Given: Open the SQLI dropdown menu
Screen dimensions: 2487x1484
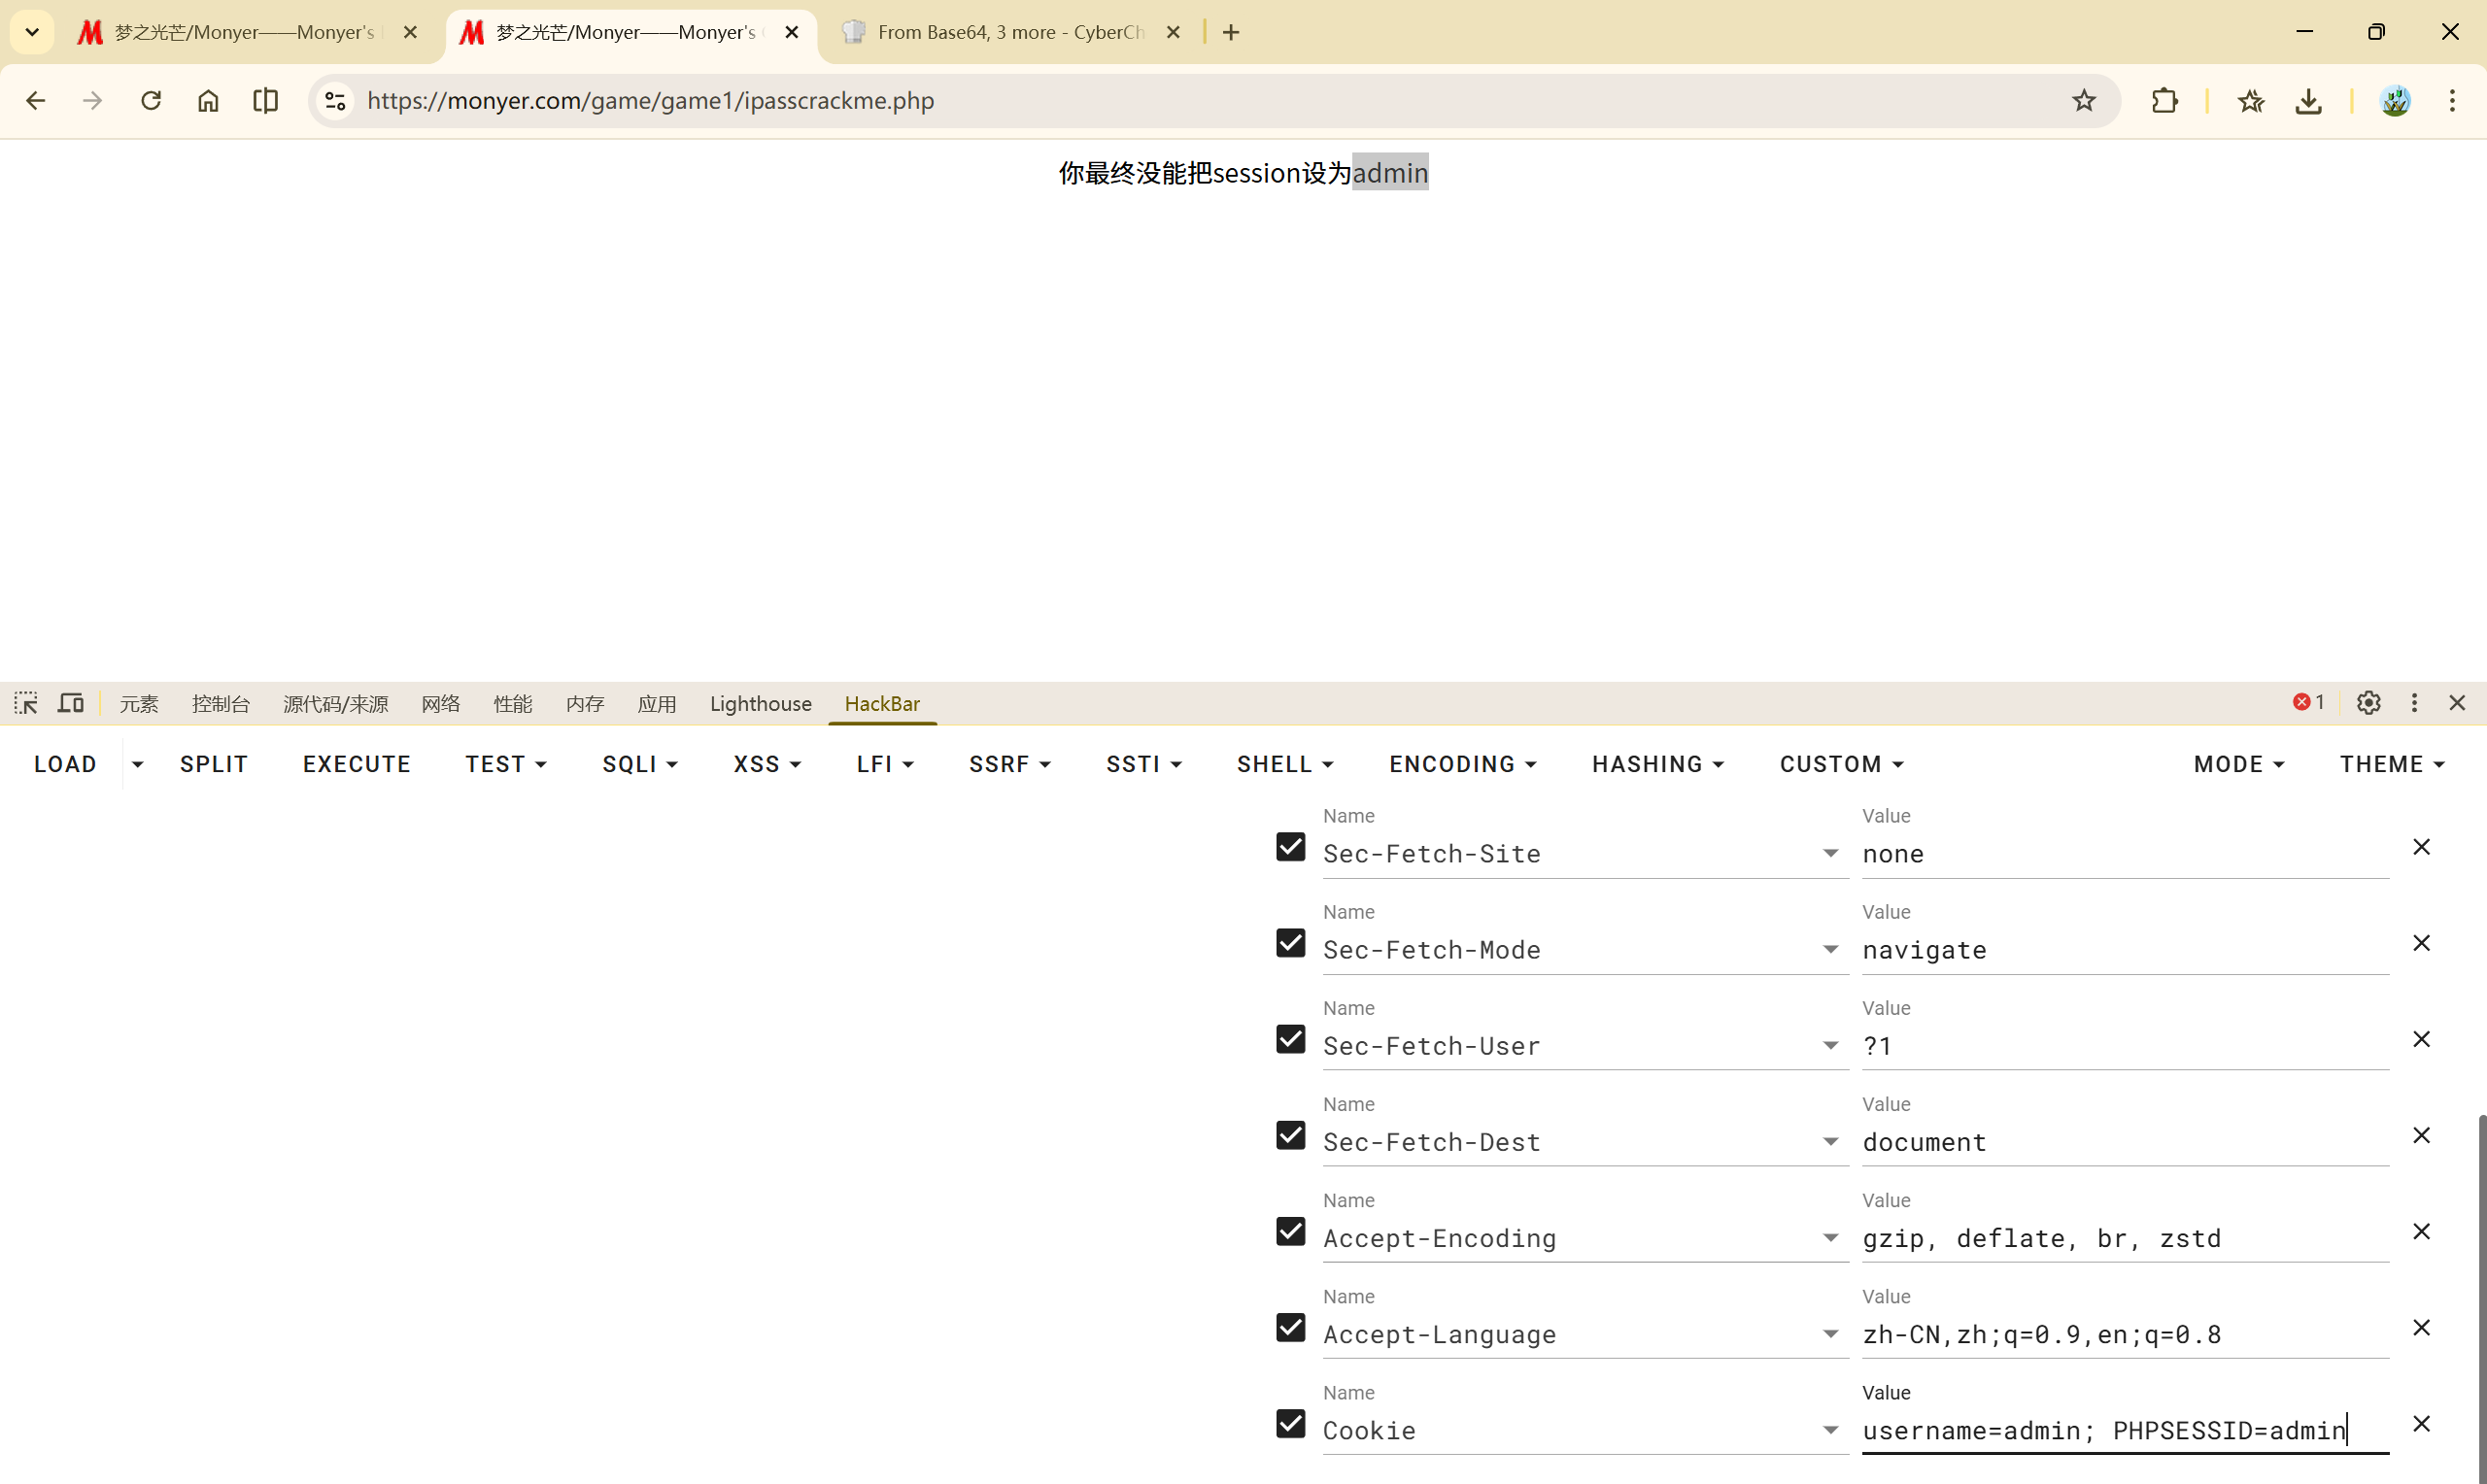Looking at the screenshot, I should 640,764.
